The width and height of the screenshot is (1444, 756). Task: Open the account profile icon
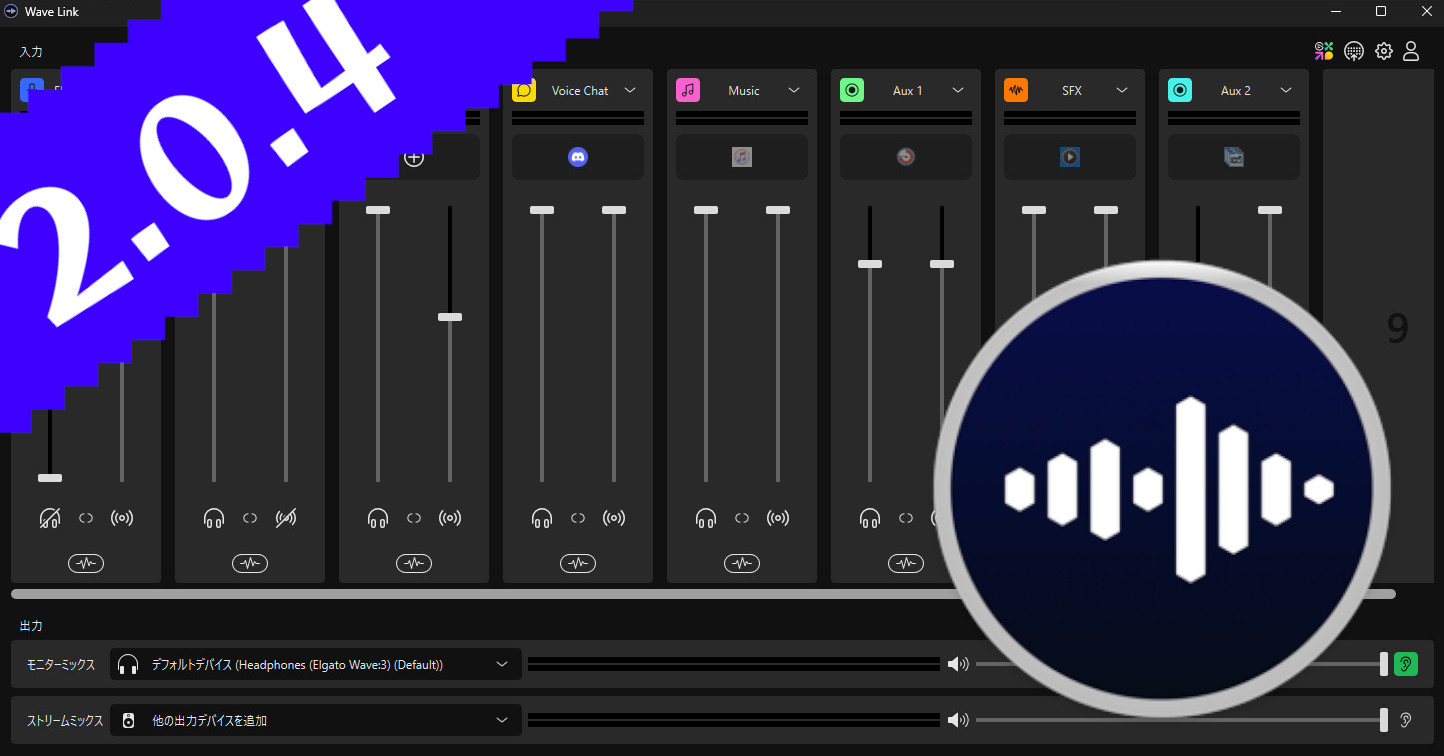[x=1411, y=50]
